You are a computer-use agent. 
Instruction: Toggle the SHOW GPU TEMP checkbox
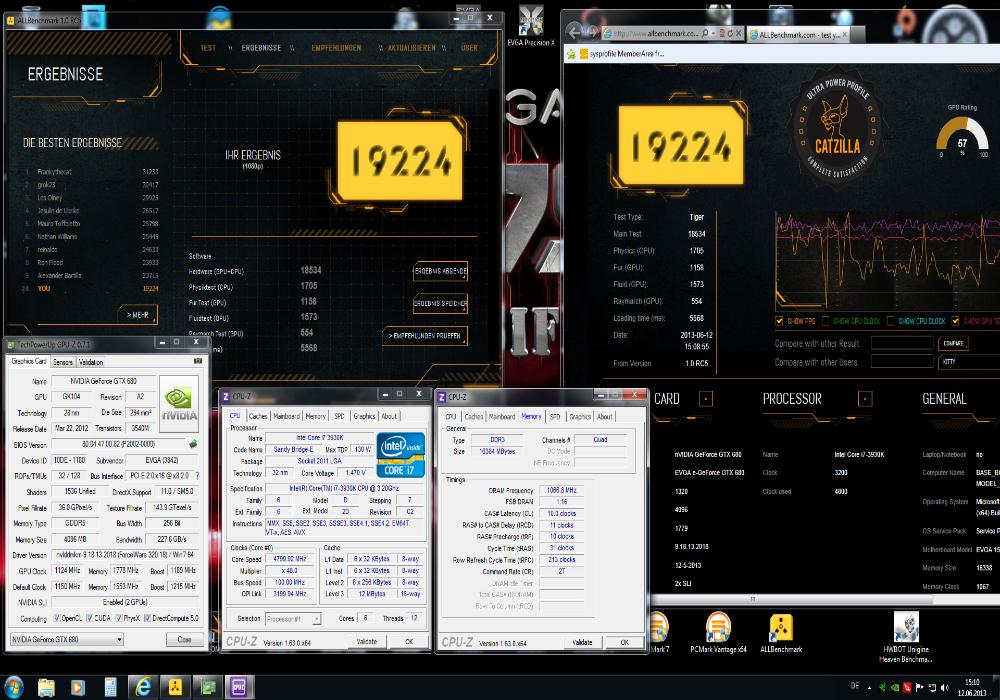pyautogui.click(x=955, y=321)
